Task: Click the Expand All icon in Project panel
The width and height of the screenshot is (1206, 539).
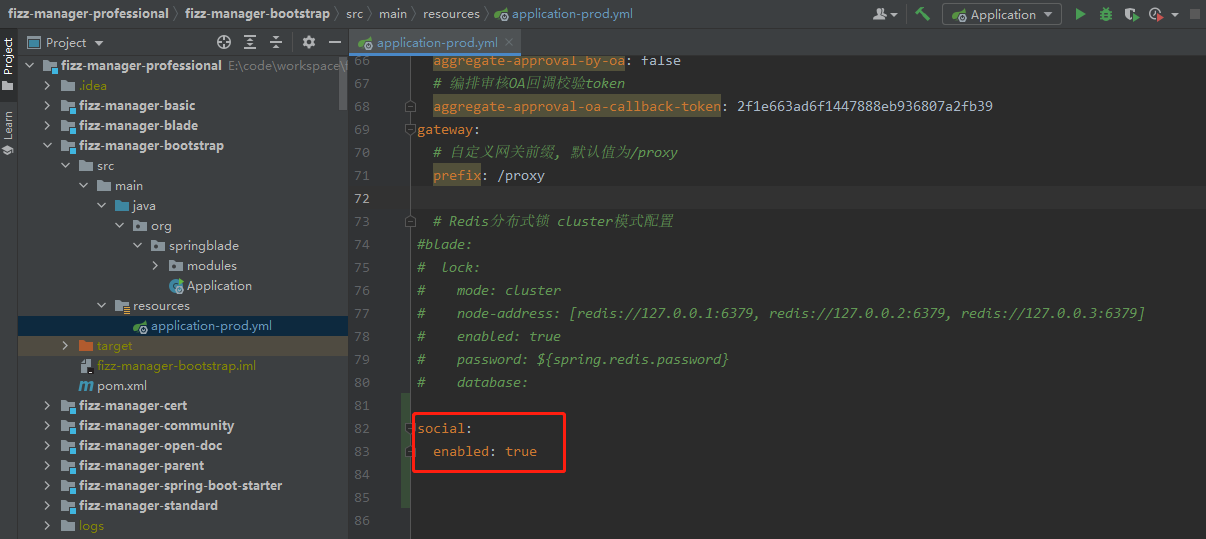Action: tap(250, 42)
